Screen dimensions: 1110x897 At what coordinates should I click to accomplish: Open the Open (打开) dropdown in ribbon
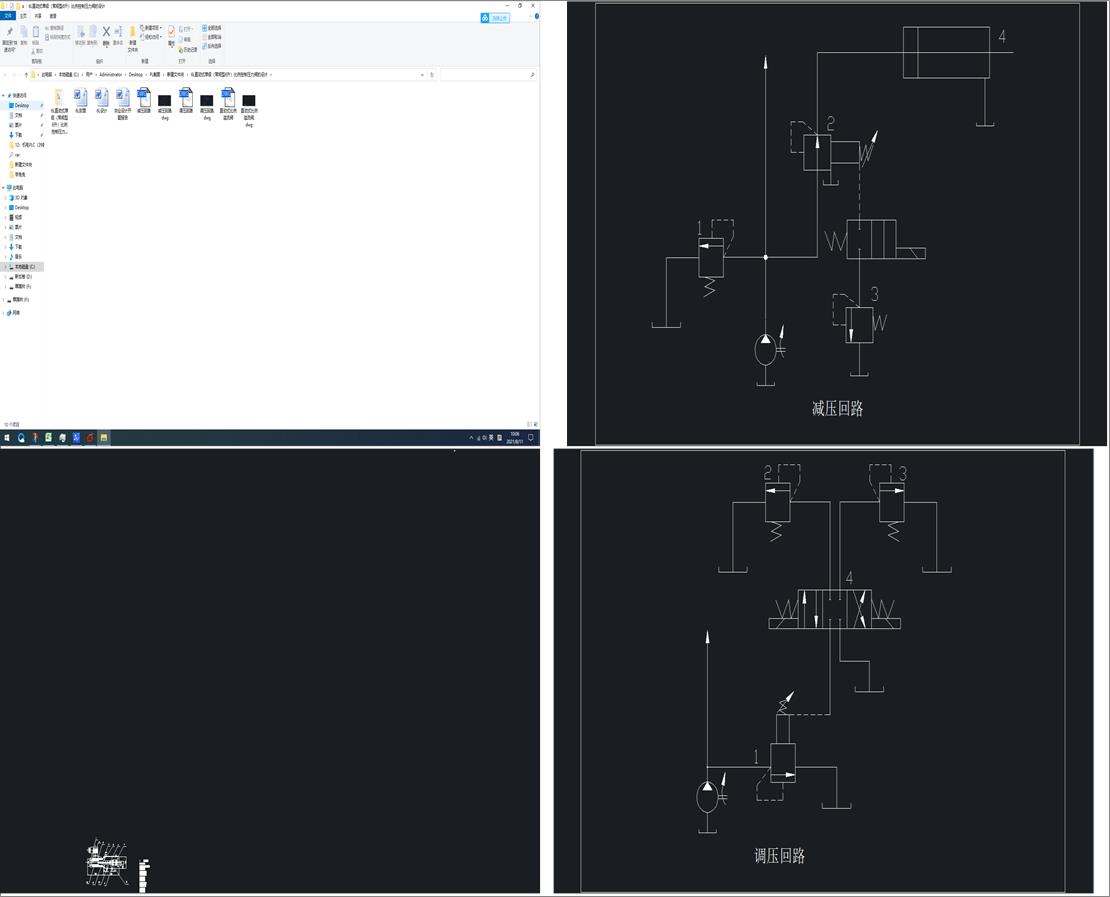click(x=187, y=29)
